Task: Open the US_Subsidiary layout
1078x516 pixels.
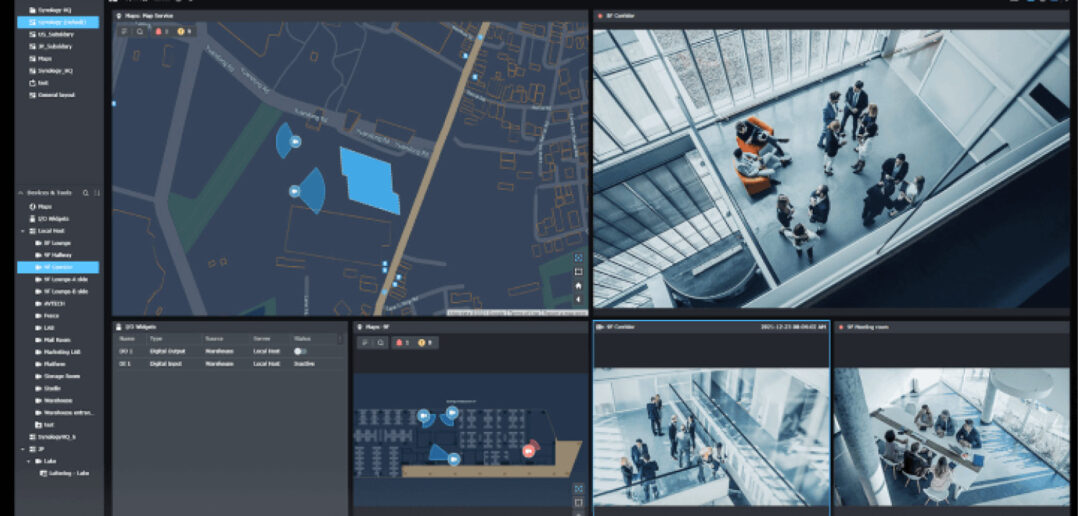Action: [58, 34]
